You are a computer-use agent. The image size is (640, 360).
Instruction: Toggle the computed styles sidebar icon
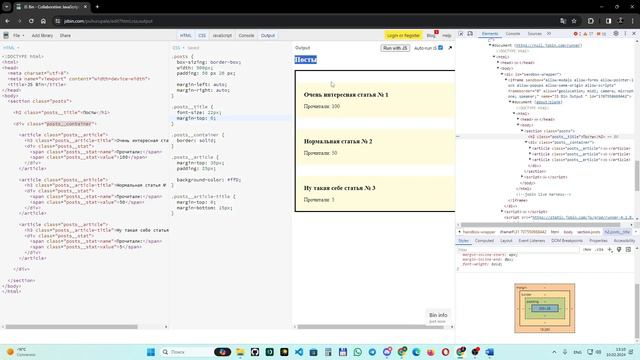tap(628, 249)
